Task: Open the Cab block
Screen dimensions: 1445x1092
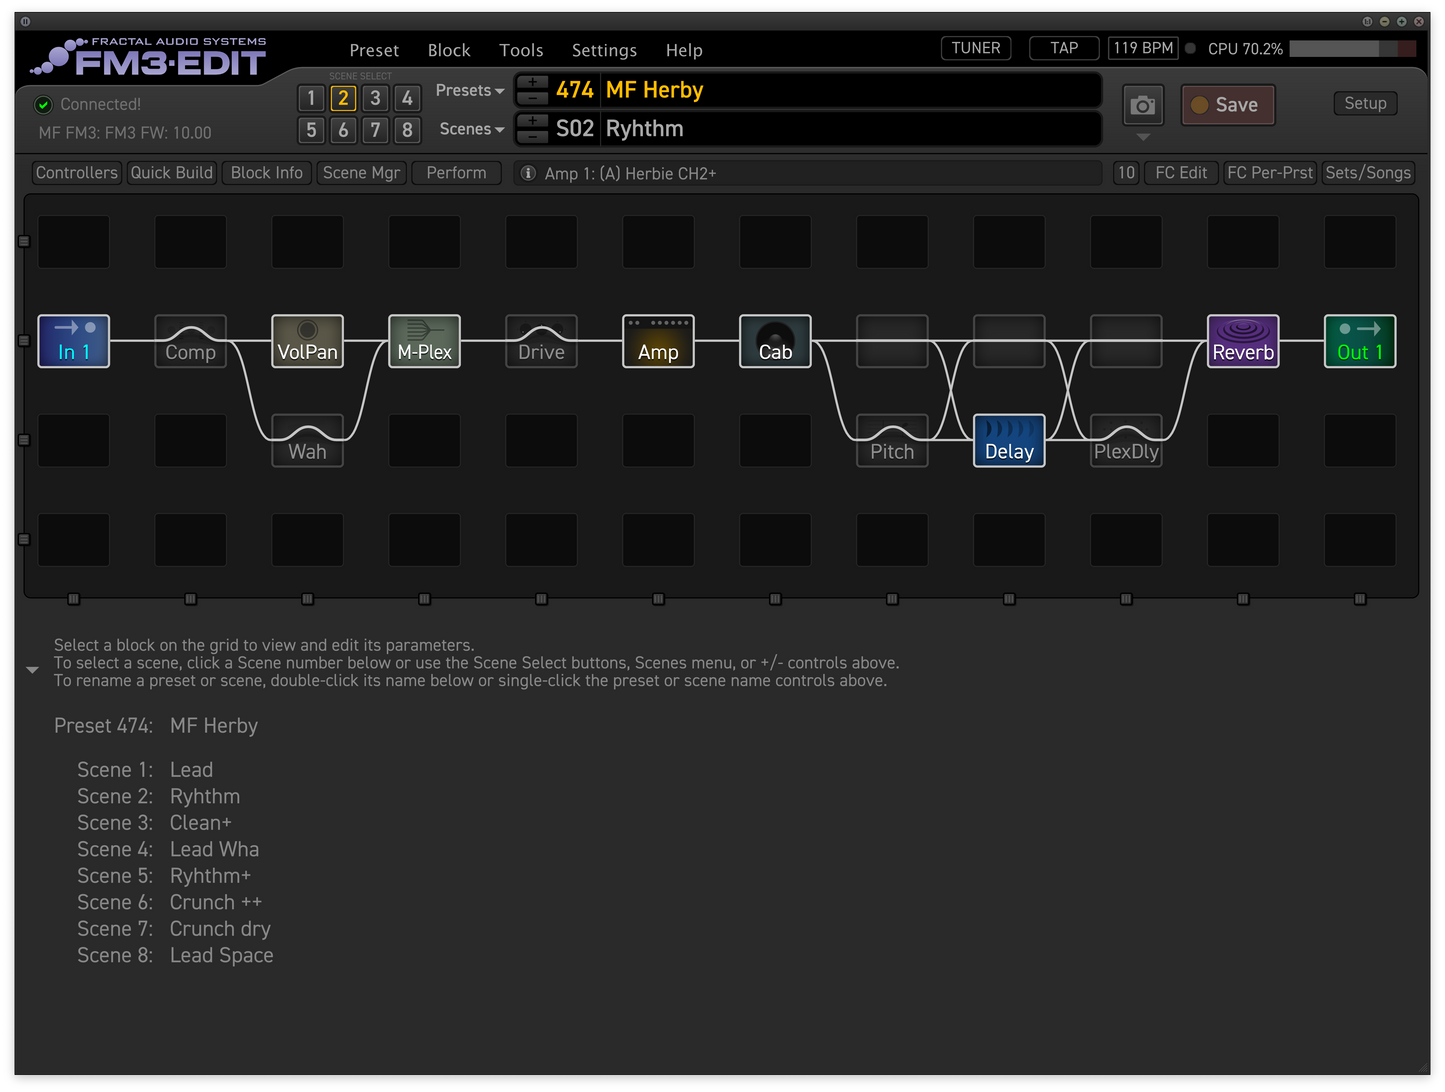Action: 774,341
